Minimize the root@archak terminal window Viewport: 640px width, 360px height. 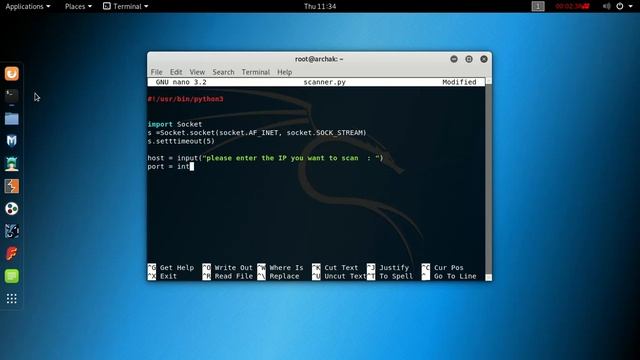[x=454, y=59]
